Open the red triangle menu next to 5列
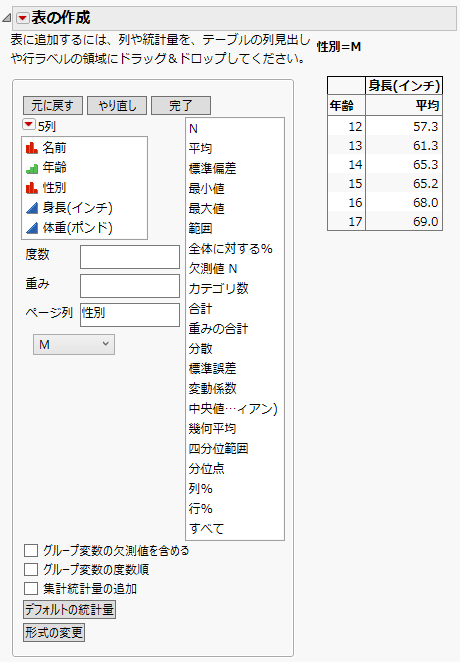 point(29,125)
